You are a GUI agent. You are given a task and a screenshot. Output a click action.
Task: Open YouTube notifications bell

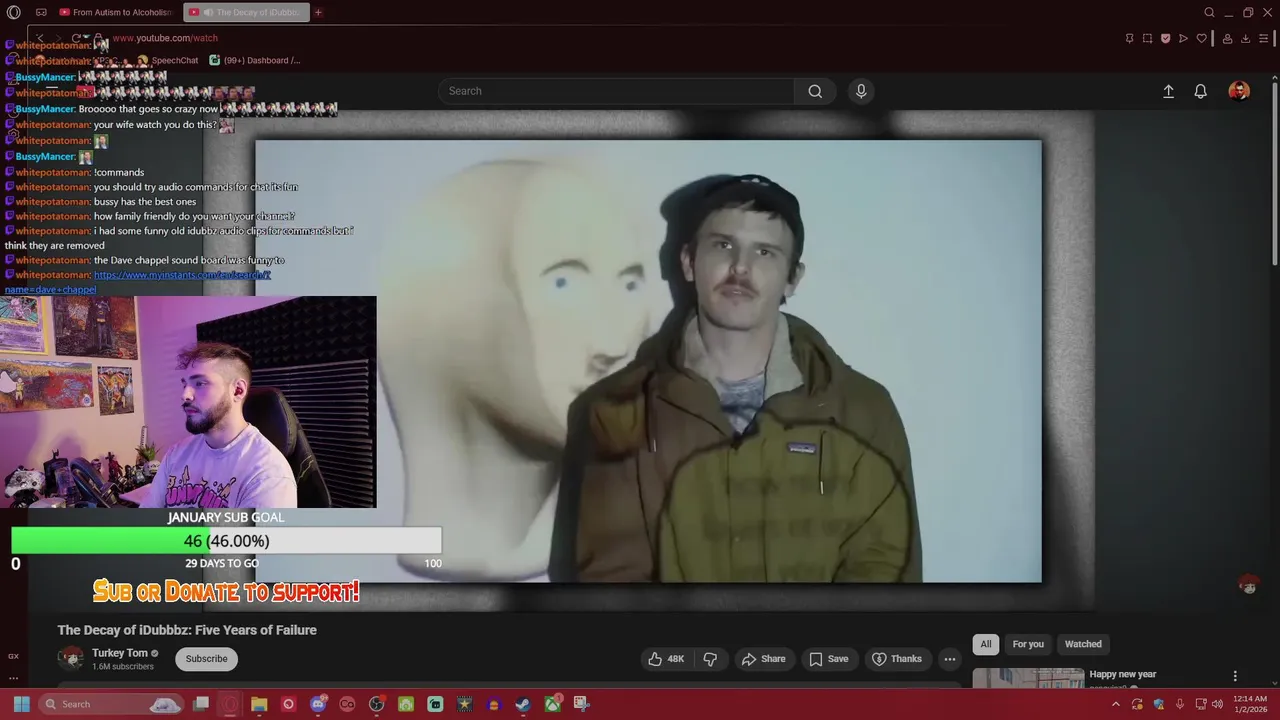coord(1201,91)
